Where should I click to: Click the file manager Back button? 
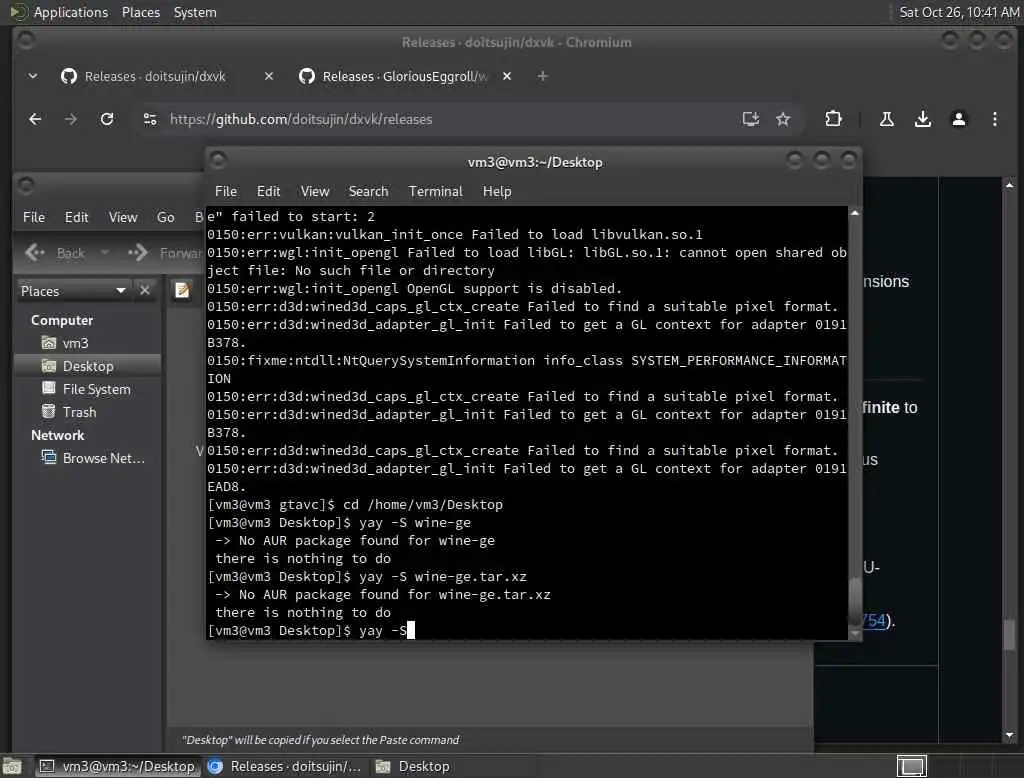point(56,253)
